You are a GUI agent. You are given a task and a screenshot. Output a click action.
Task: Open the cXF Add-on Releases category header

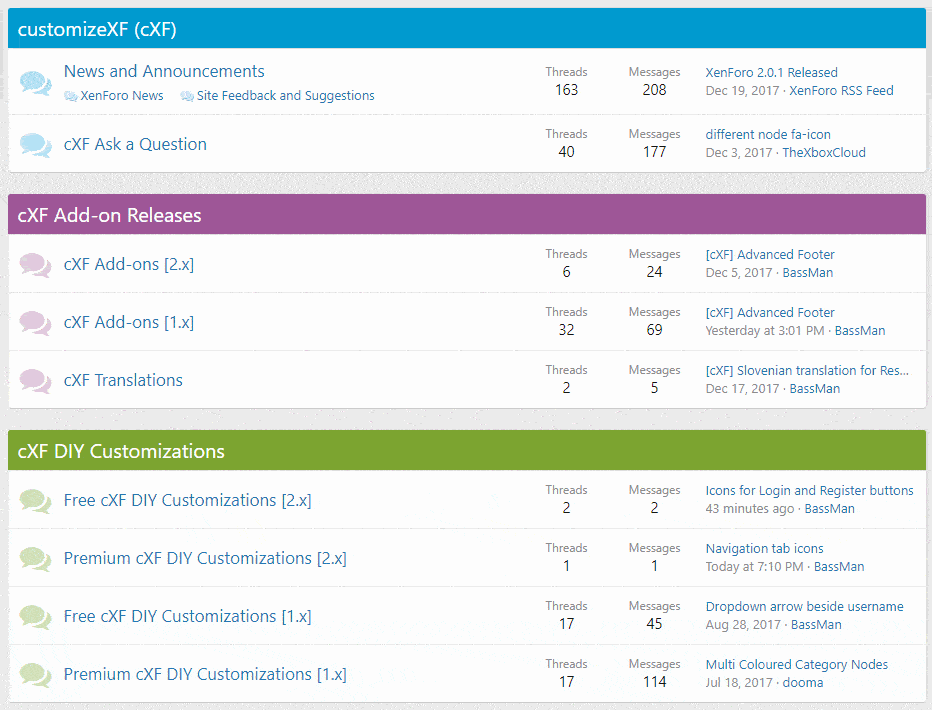pyautogui.click(x=109, y=215)
